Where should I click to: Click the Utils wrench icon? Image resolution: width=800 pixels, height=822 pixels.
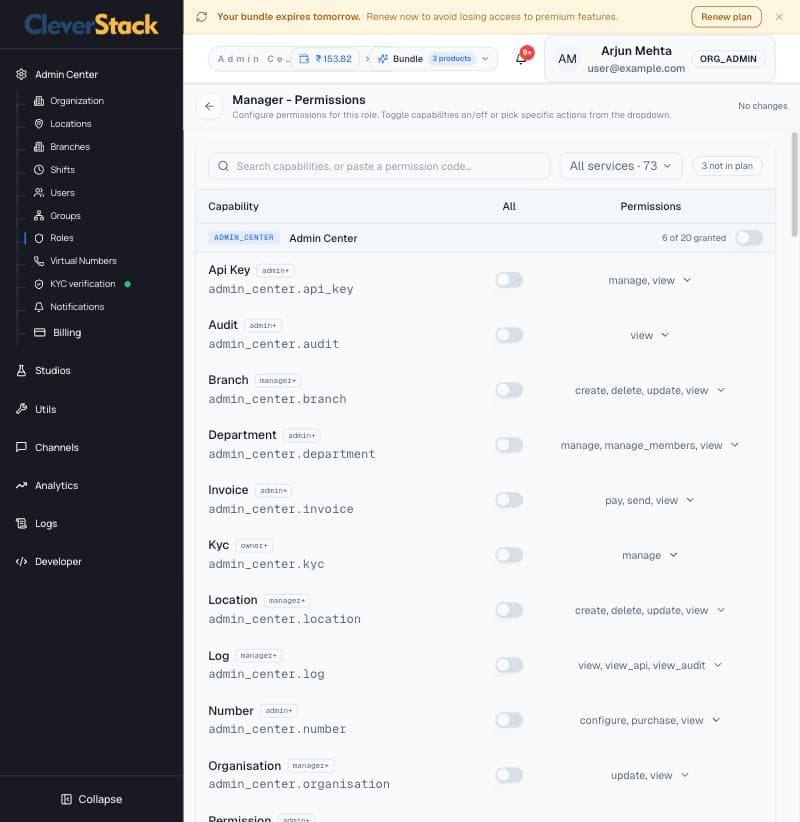(x=21, y=409)
